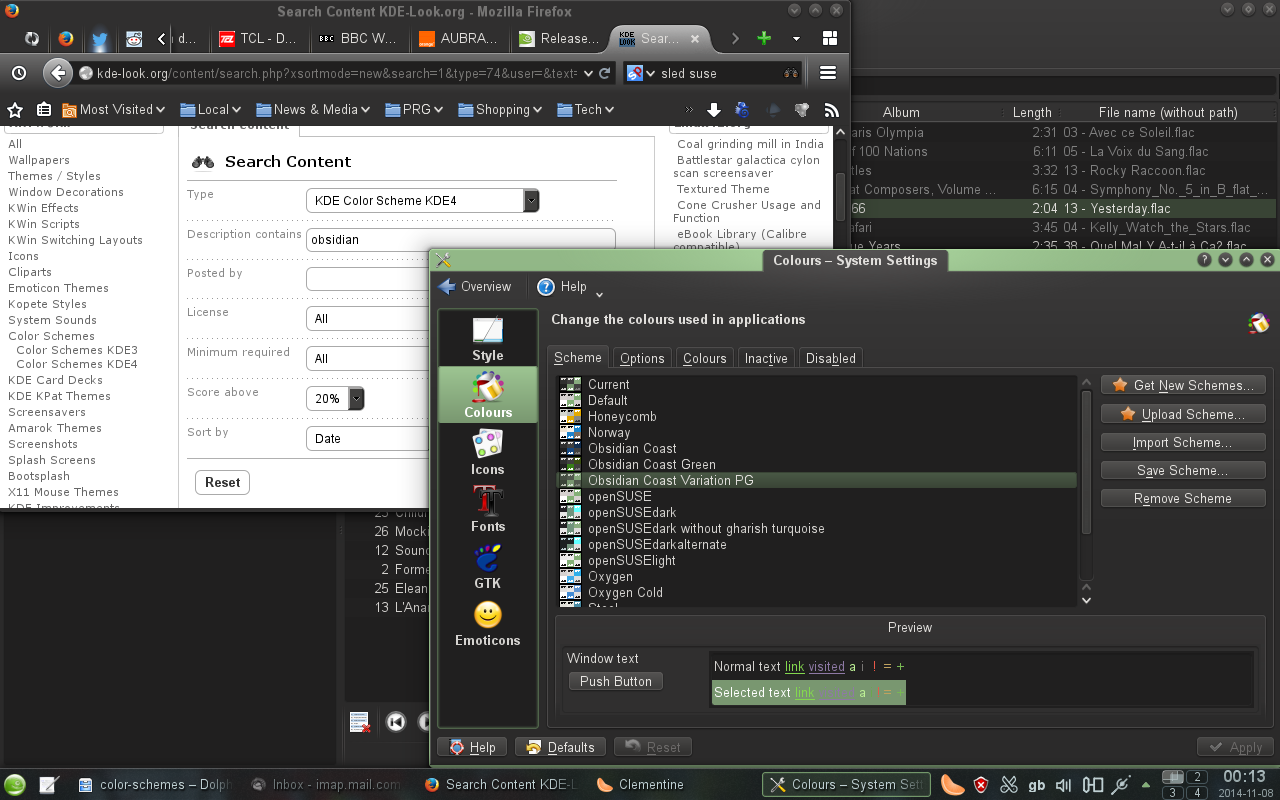
Task: Click Description contains text field
Action: tap(460, 240)
